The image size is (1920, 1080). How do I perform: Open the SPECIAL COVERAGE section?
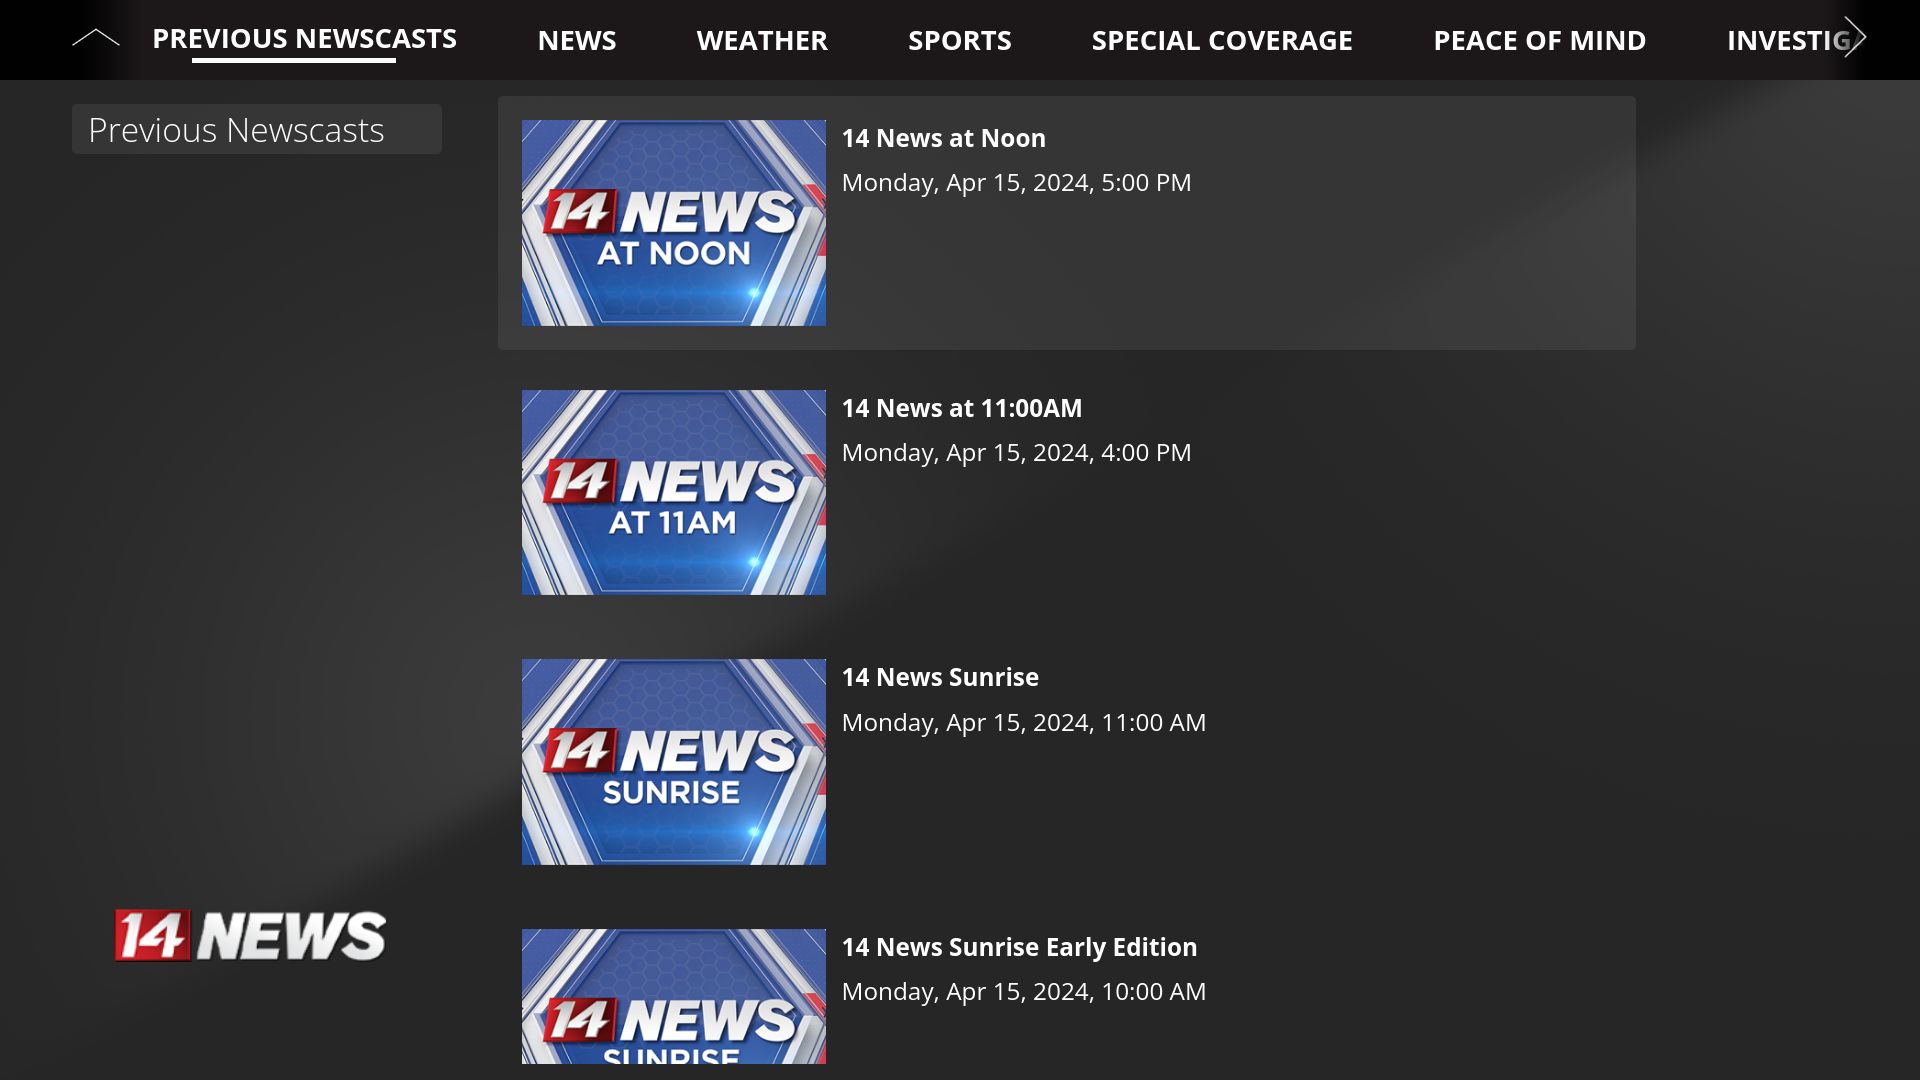coord(1222,40)
